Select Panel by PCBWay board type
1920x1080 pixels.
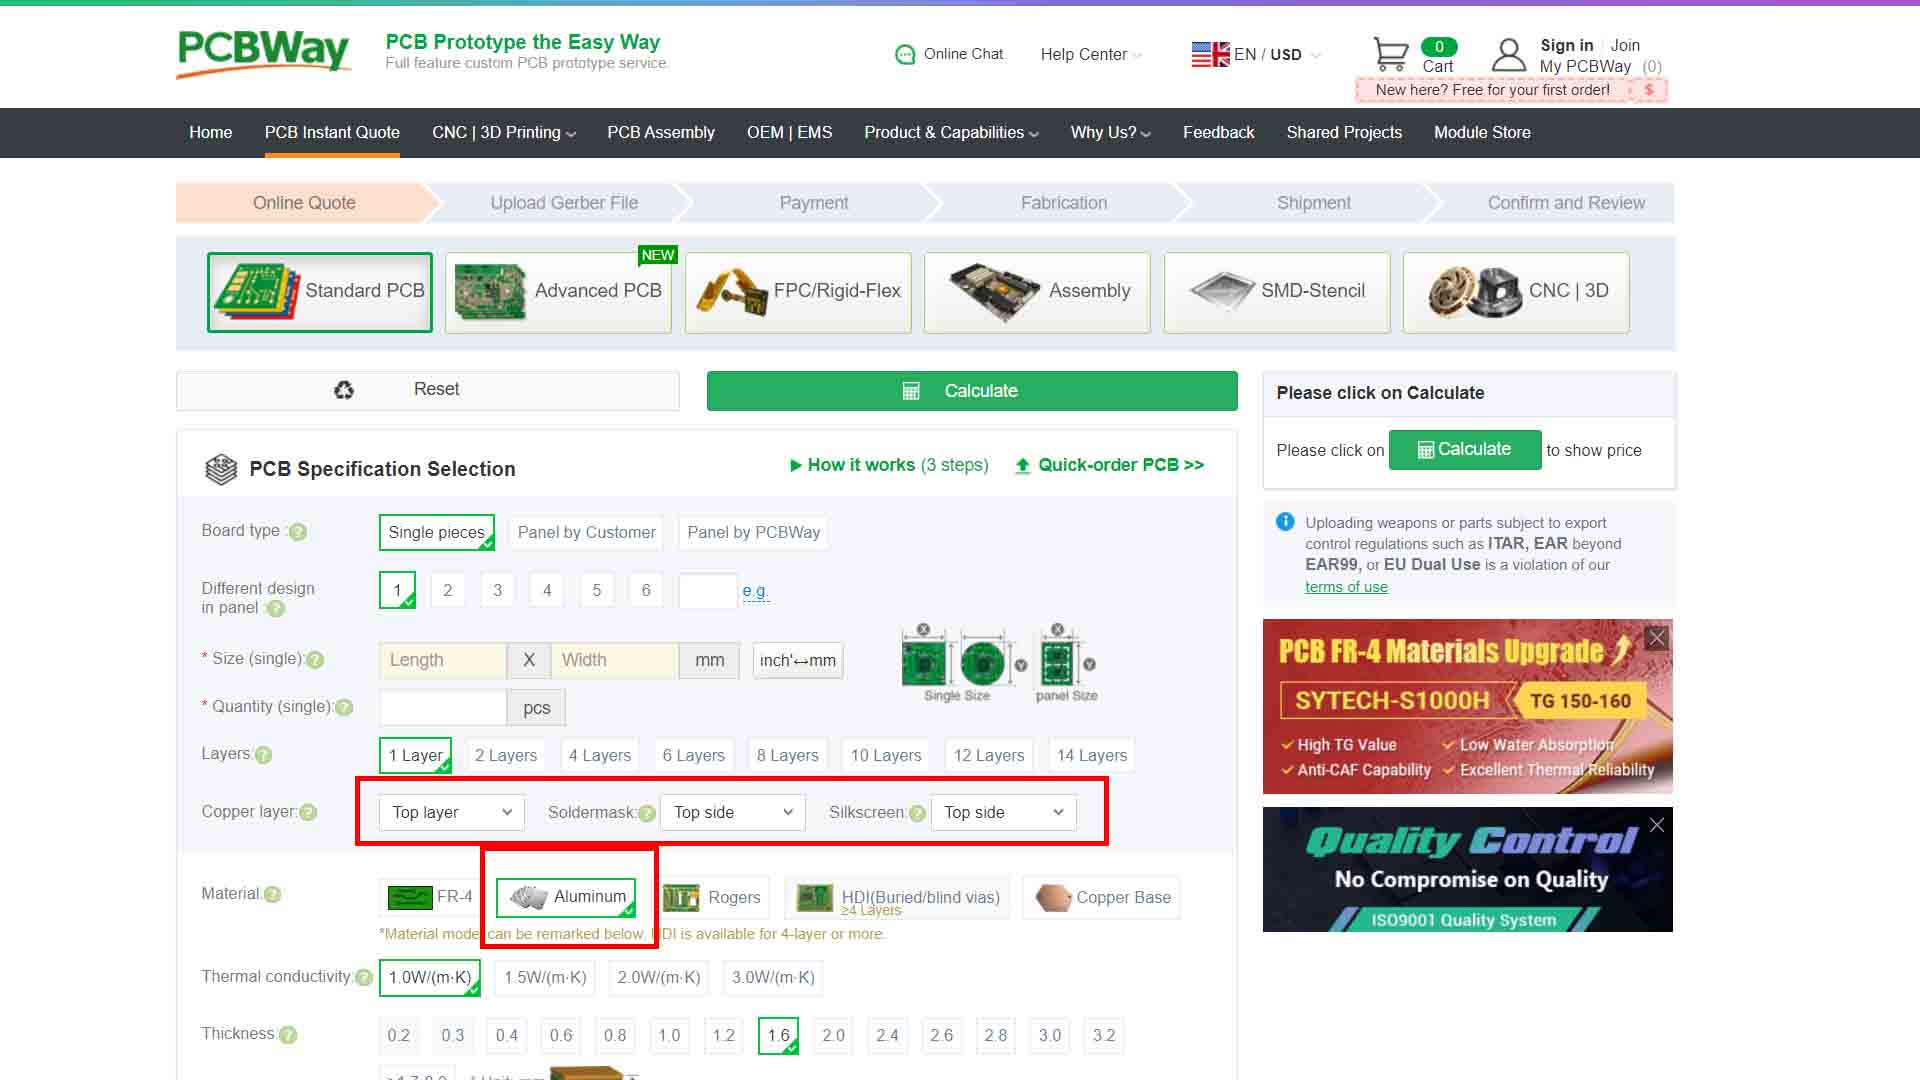753,532
